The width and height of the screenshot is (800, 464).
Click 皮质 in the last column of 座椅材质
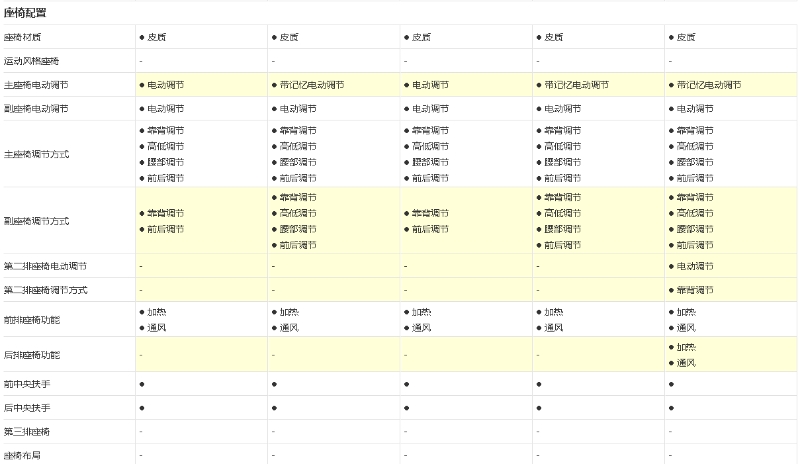tap(686, 37)
